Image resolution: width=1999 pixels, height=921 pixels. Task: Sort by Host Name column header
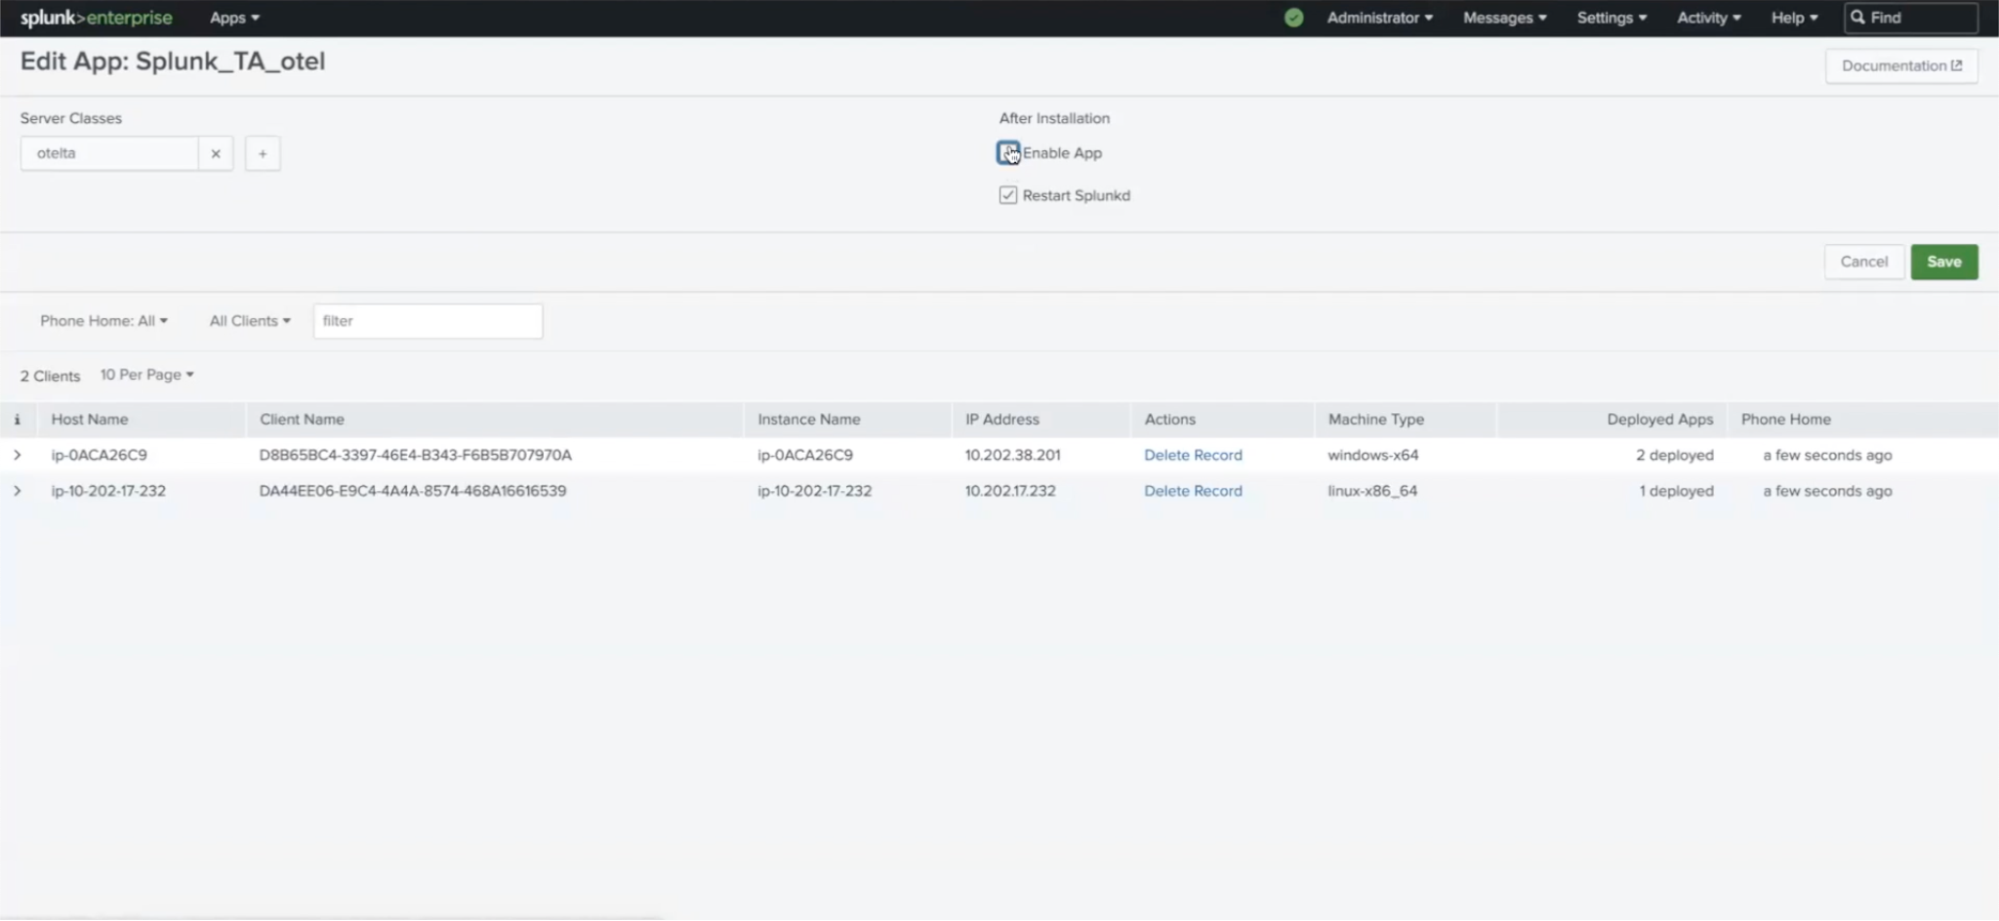click(90, 420)
